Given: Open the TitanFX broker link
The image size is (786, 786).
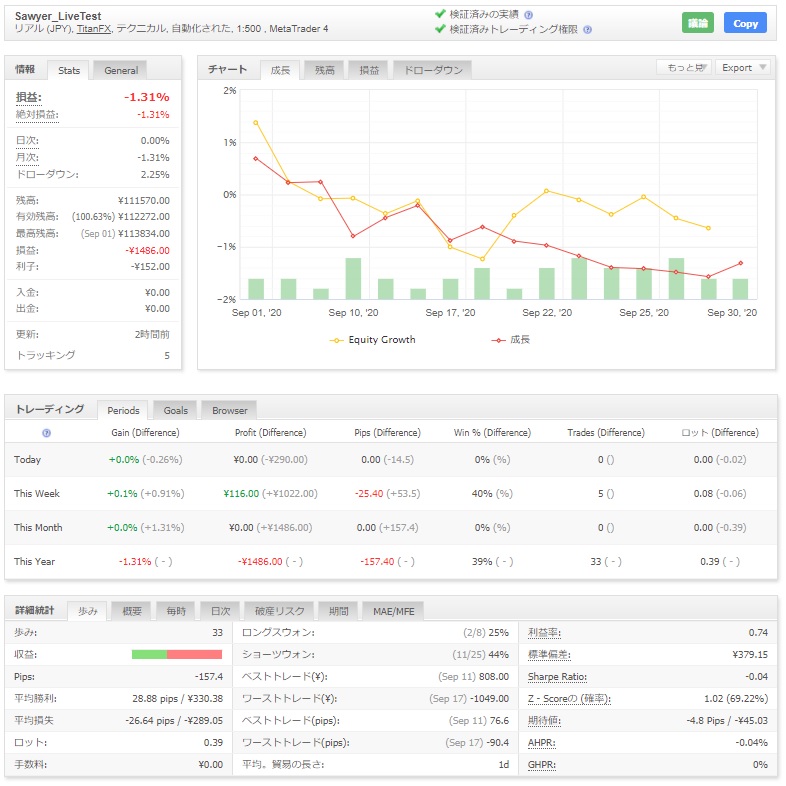Looking at the screenshot, I should [95, 30].
